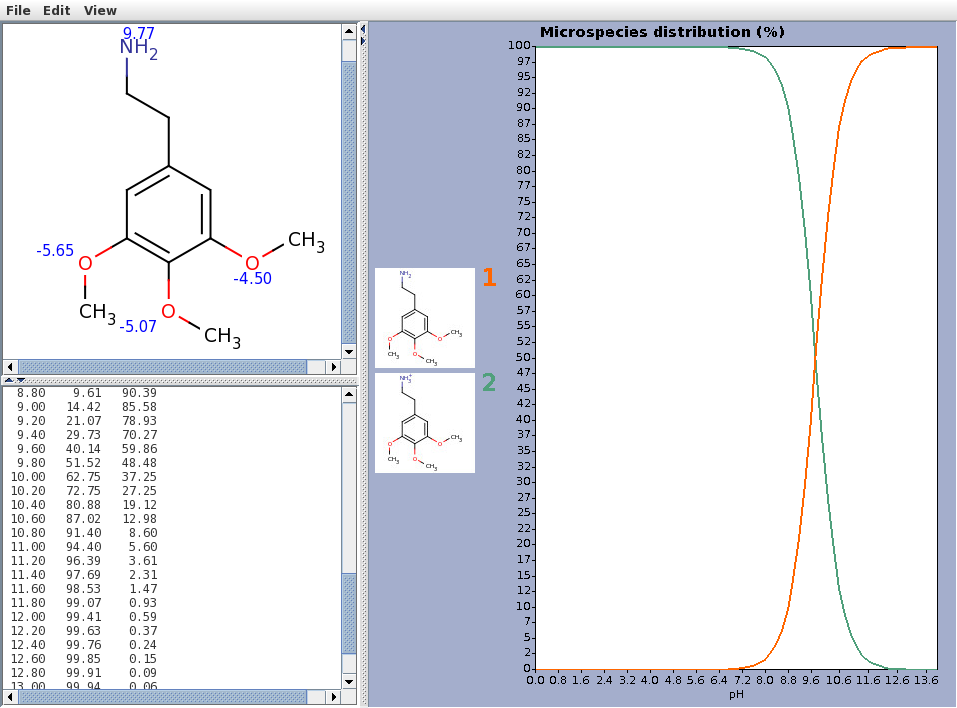Select microspecies 2 protonated amine thumbnail
Viewport: 957px width, 708px height.
point(424,422)
